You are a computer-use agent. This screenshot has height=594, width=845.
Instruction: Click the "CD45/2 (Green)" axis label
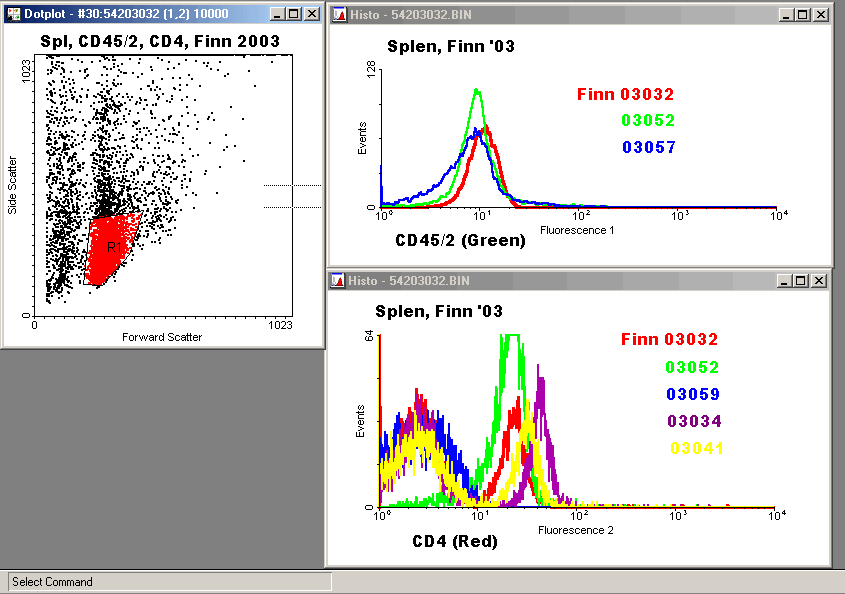point(460,241)
